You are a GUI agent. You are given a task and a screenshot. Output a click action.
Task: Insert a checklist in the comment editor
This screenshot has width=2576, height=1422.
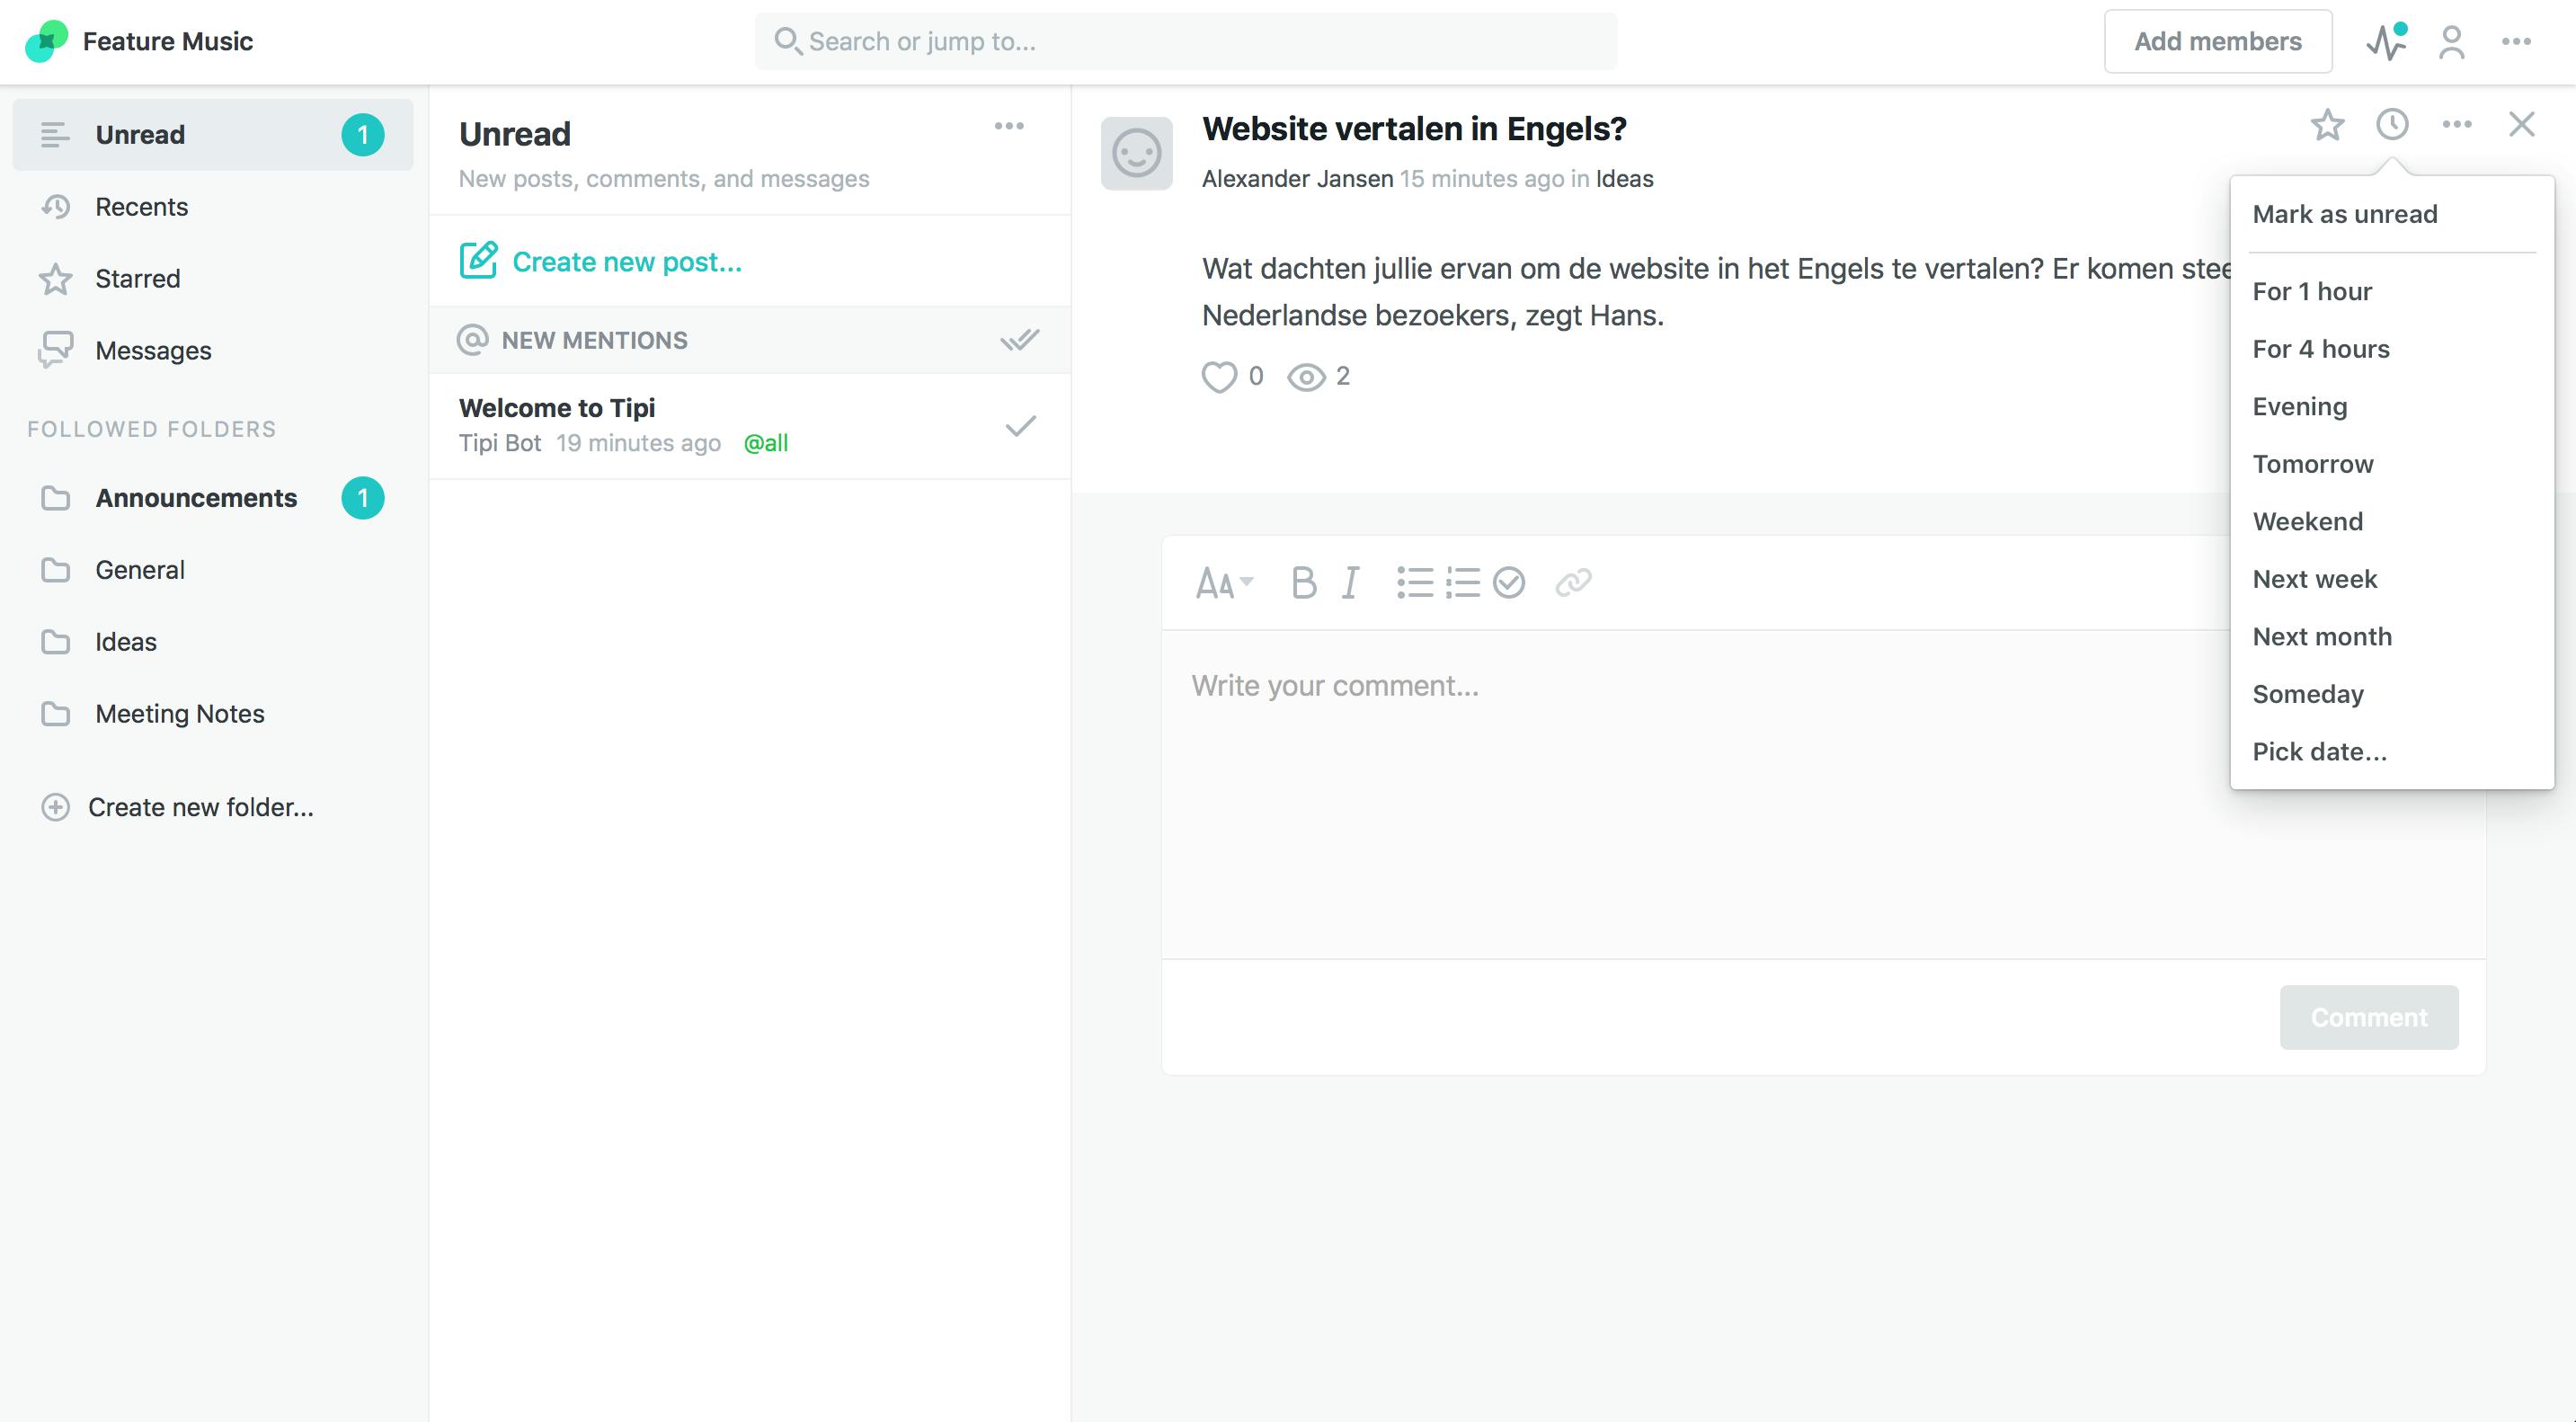click(1509, 582)
